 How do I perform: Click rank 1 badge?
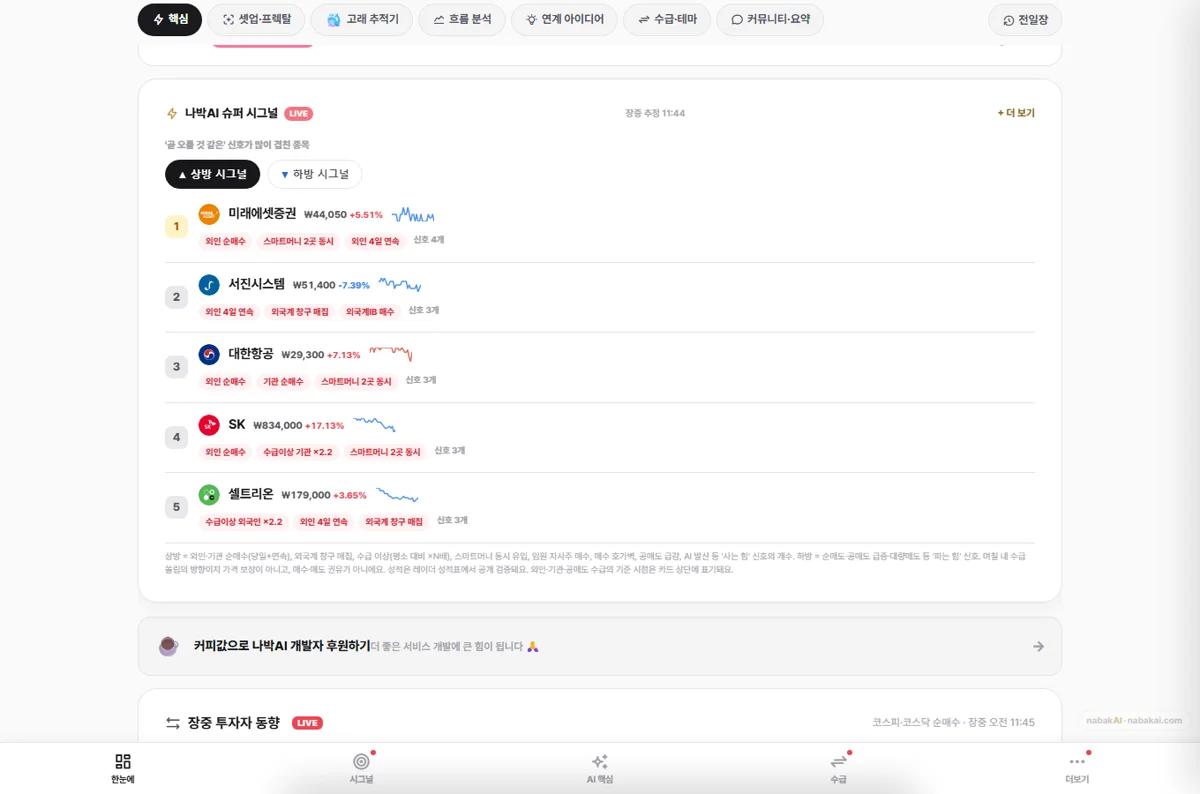point(176,227)
